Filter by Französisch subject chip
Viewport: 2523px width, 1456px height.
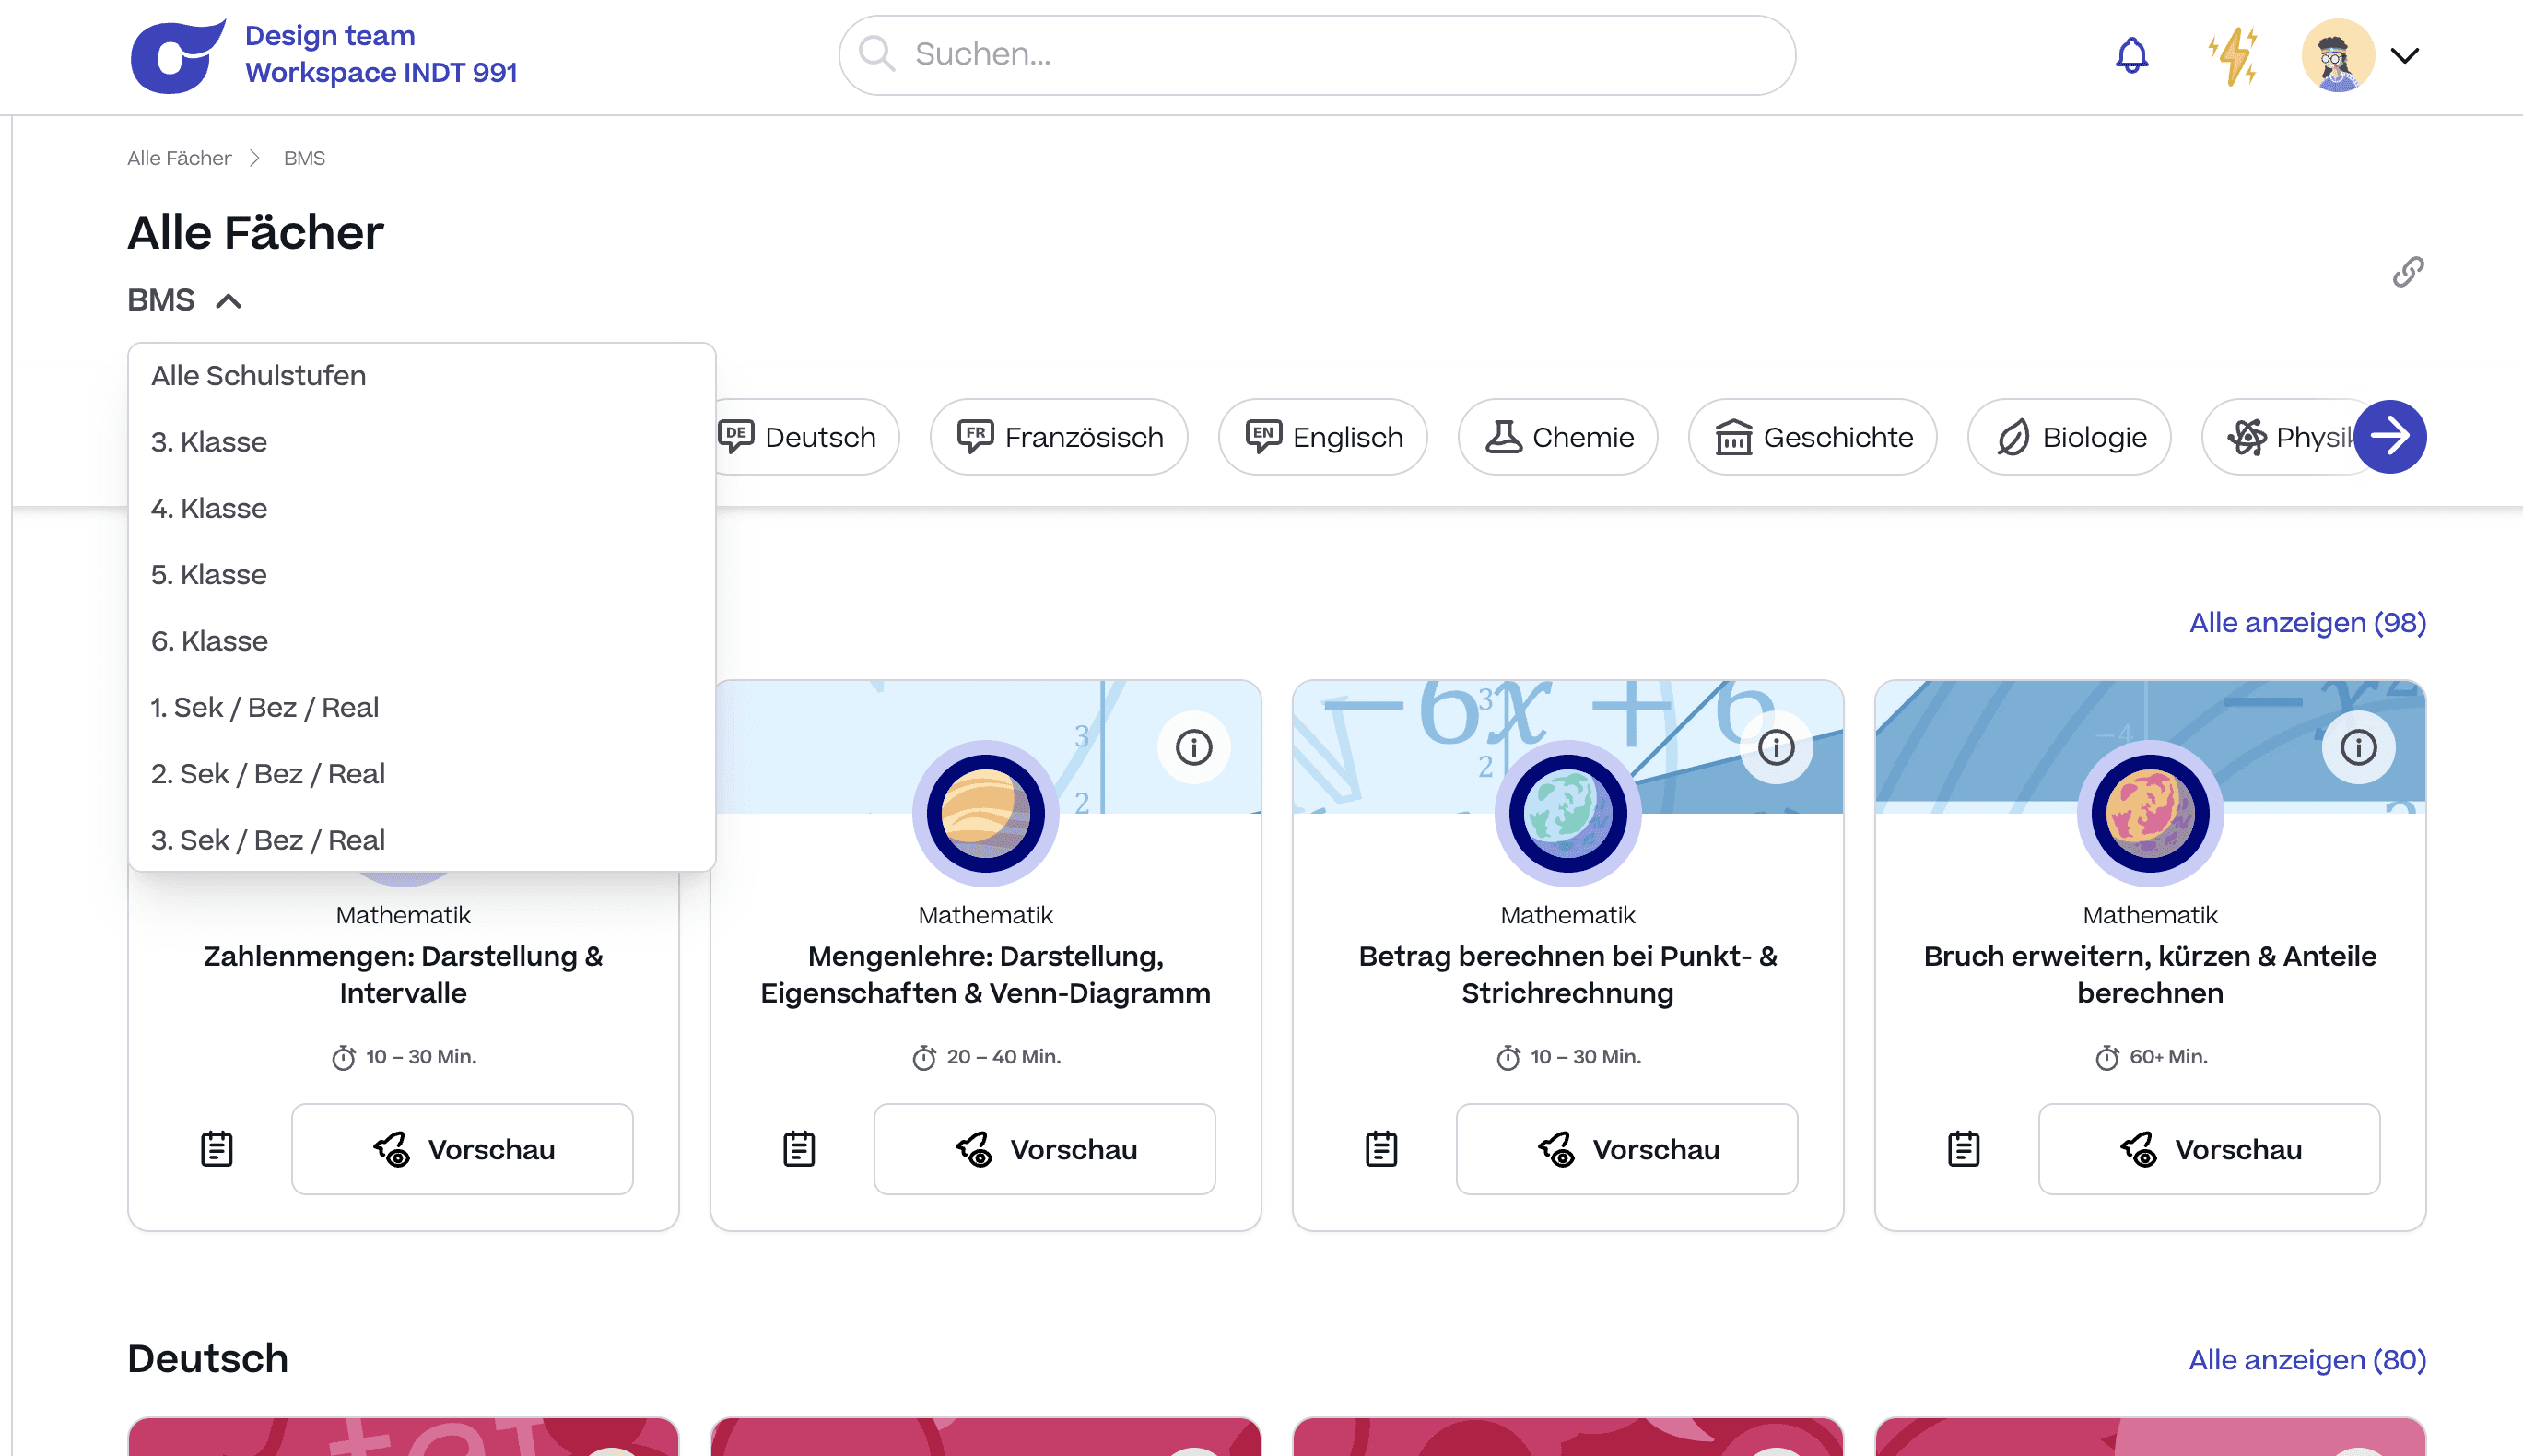(1058, 437)
